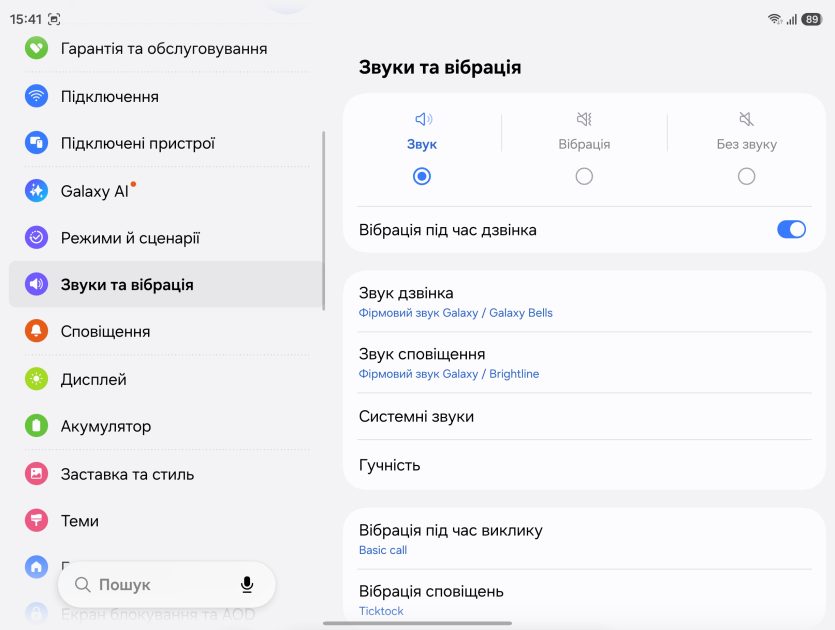Tap the Wi-Fi status bar icon
The width and height of the screenshot is (835, 630).
click(775, 19)
